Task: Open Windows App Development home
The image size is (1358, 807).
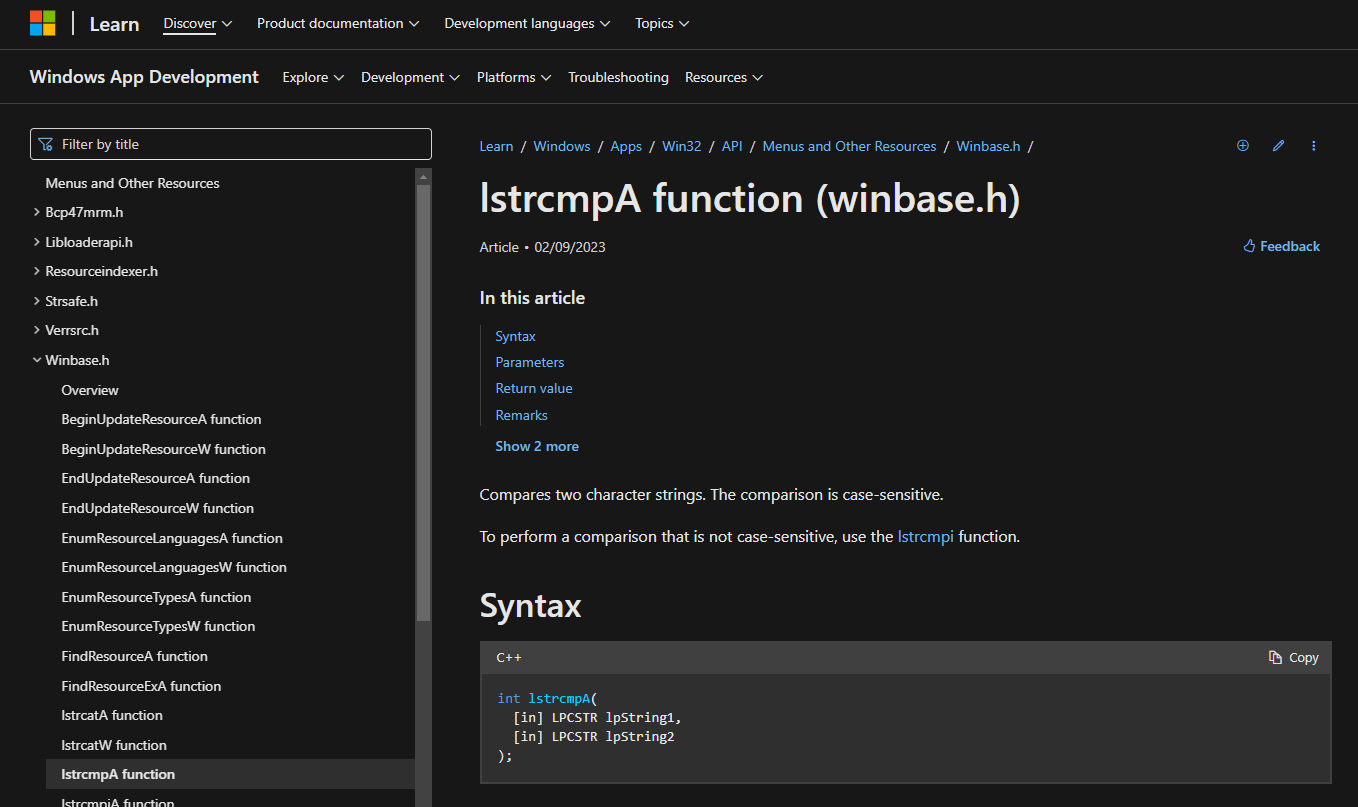Action: (x=144, y=77)
